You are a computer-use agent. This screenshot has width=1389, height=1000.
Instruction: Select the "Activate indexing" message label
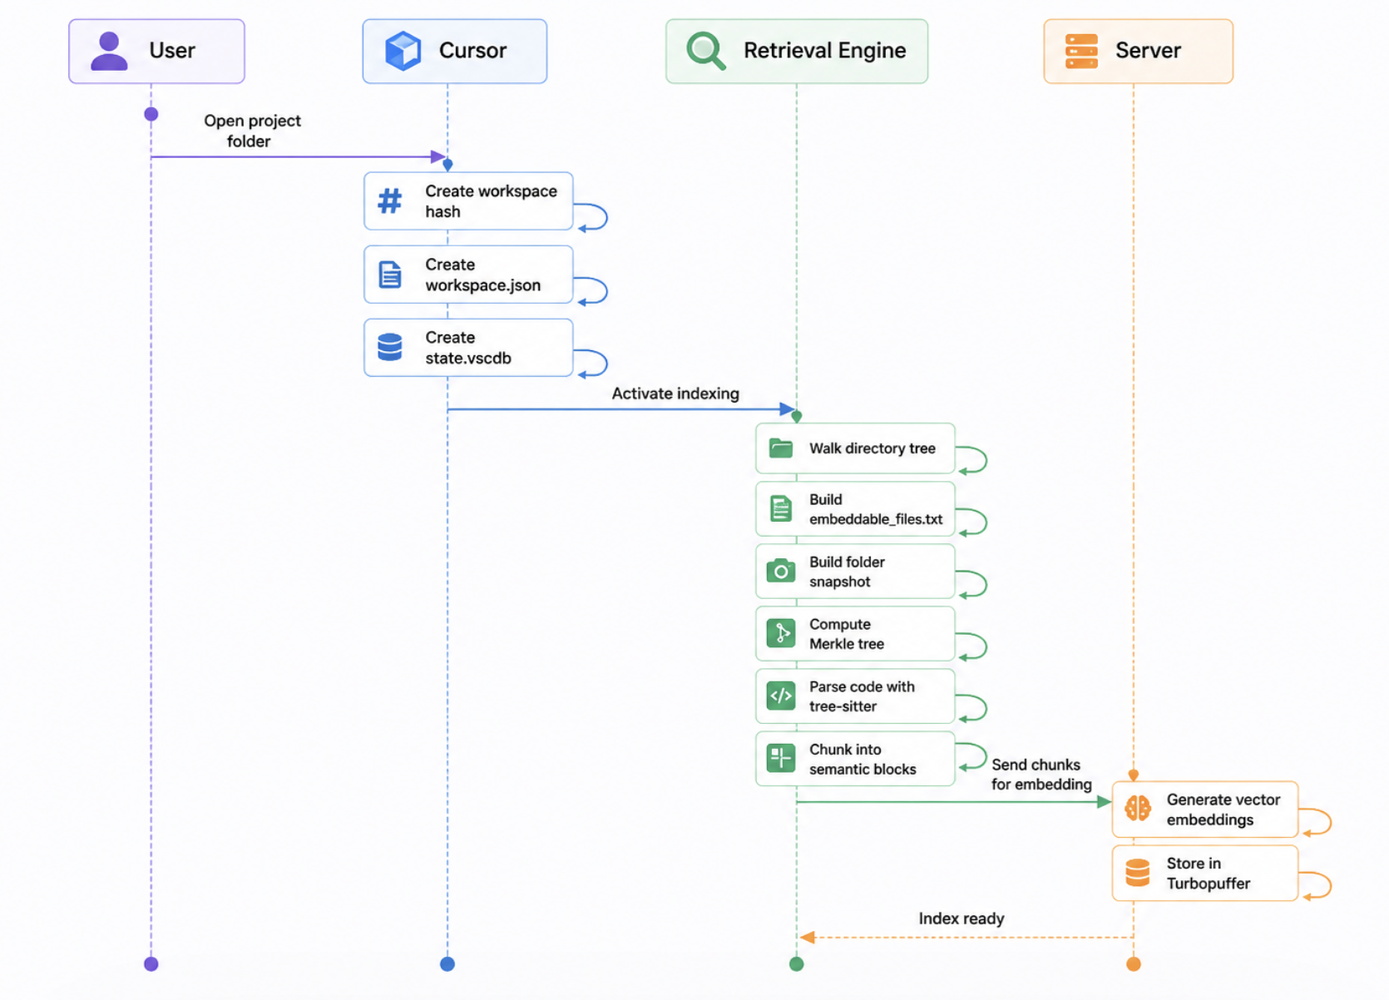pyautogui.click(x=676, y=394)
